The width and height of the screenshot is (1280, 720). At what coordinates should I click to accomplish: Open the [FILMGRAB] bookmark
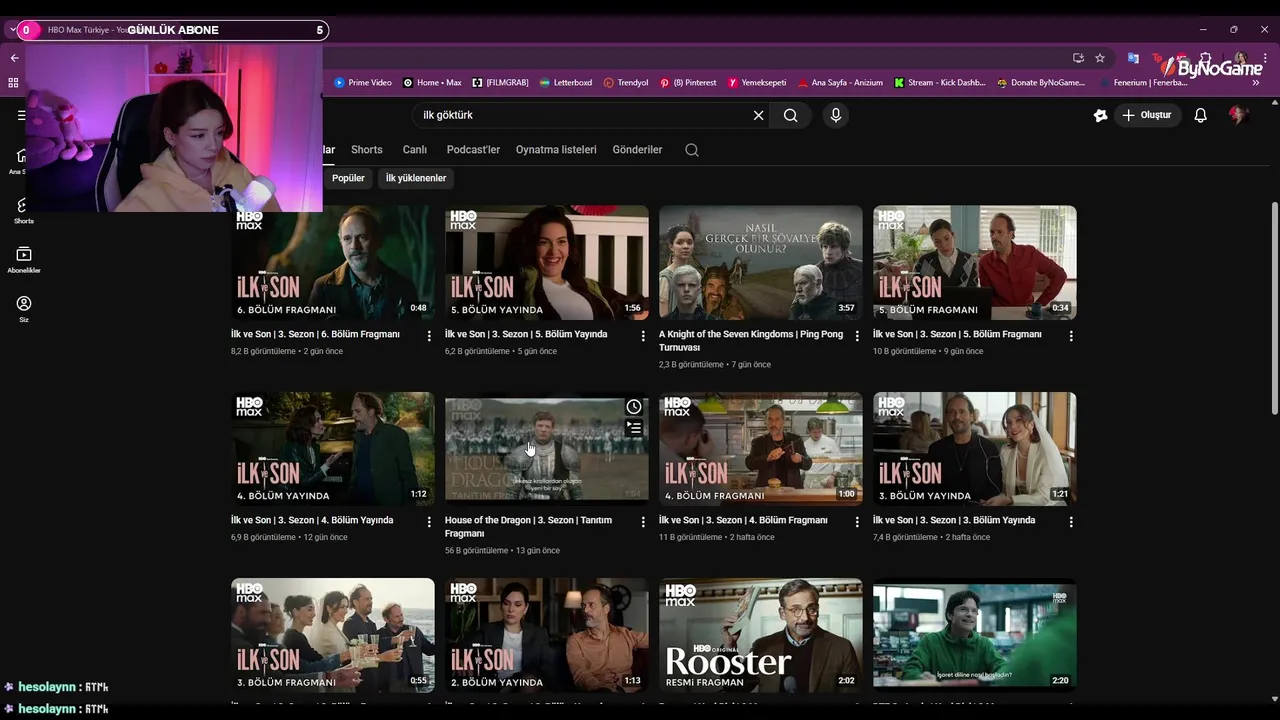pyautogui.click(x=500, y=83)
